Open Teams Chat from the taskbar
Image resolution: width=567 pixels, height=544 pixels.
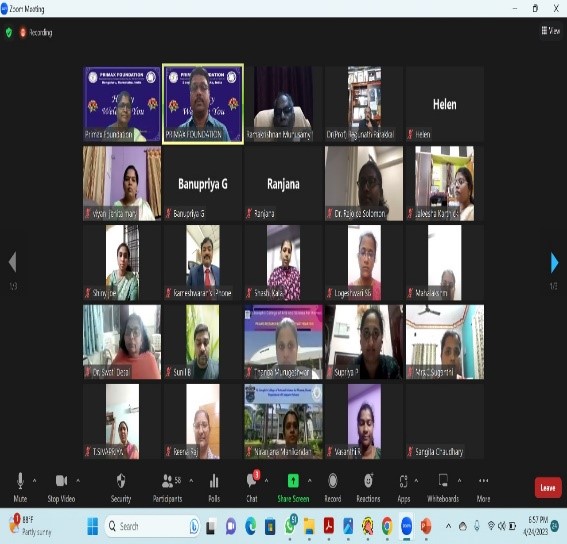(x=231, y=526)
